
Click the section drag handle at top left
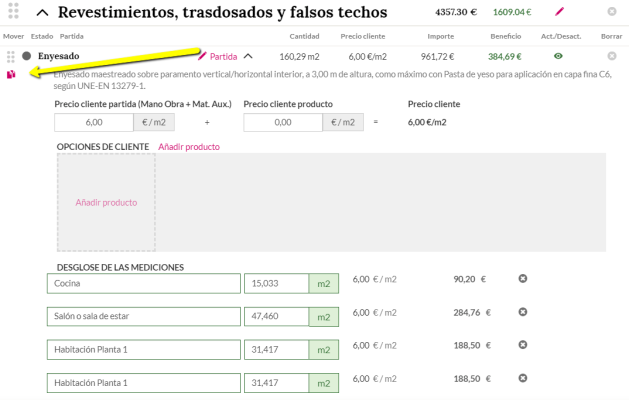coord(13,11)
